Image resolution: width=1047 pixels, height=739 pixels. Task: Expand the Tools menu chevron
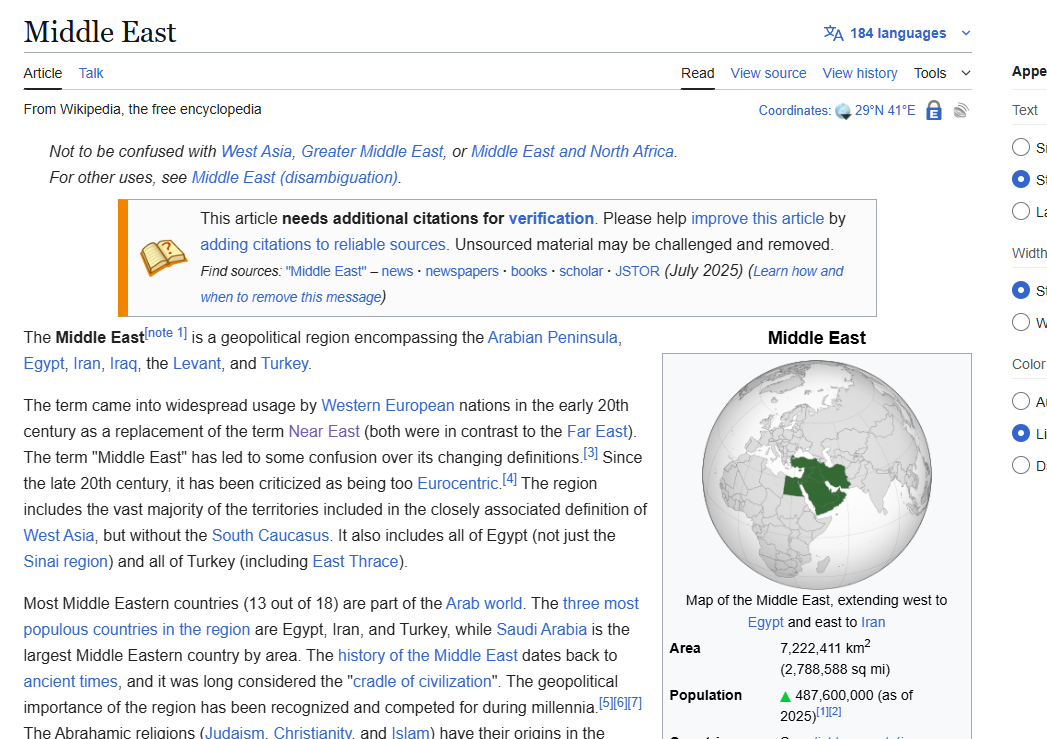[966, 73]
